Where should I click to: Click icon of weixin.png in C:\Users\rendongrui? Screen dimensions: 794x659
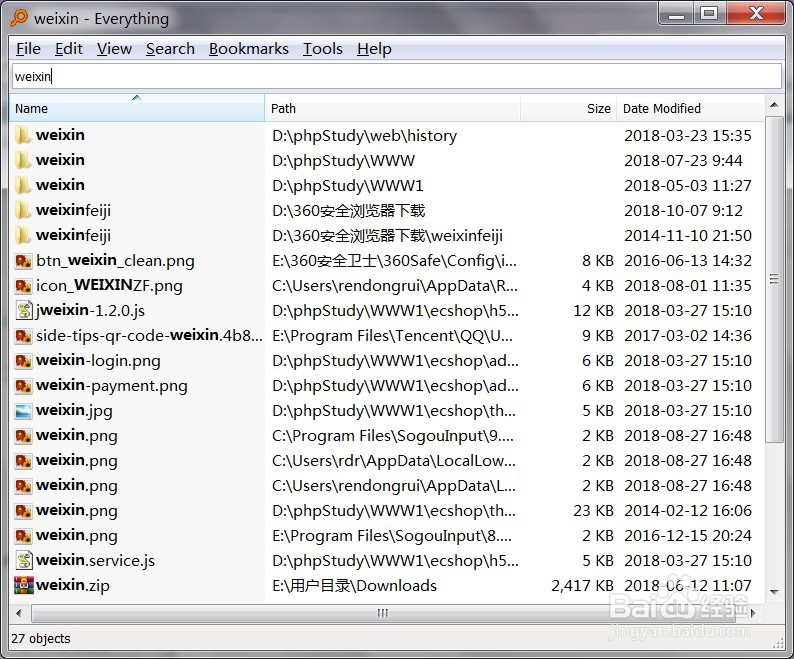(23, 485)
